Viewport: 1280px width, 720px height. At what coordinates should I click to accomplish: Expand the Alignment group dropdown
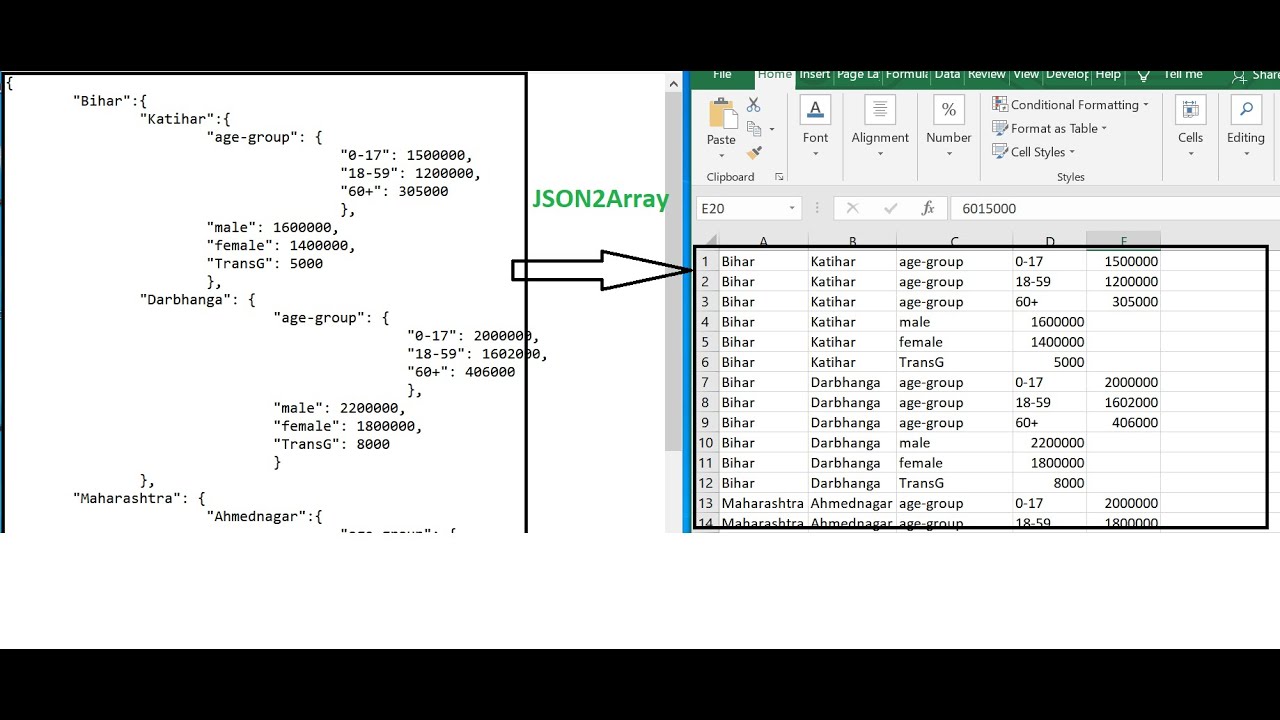[x=880, y=154]
